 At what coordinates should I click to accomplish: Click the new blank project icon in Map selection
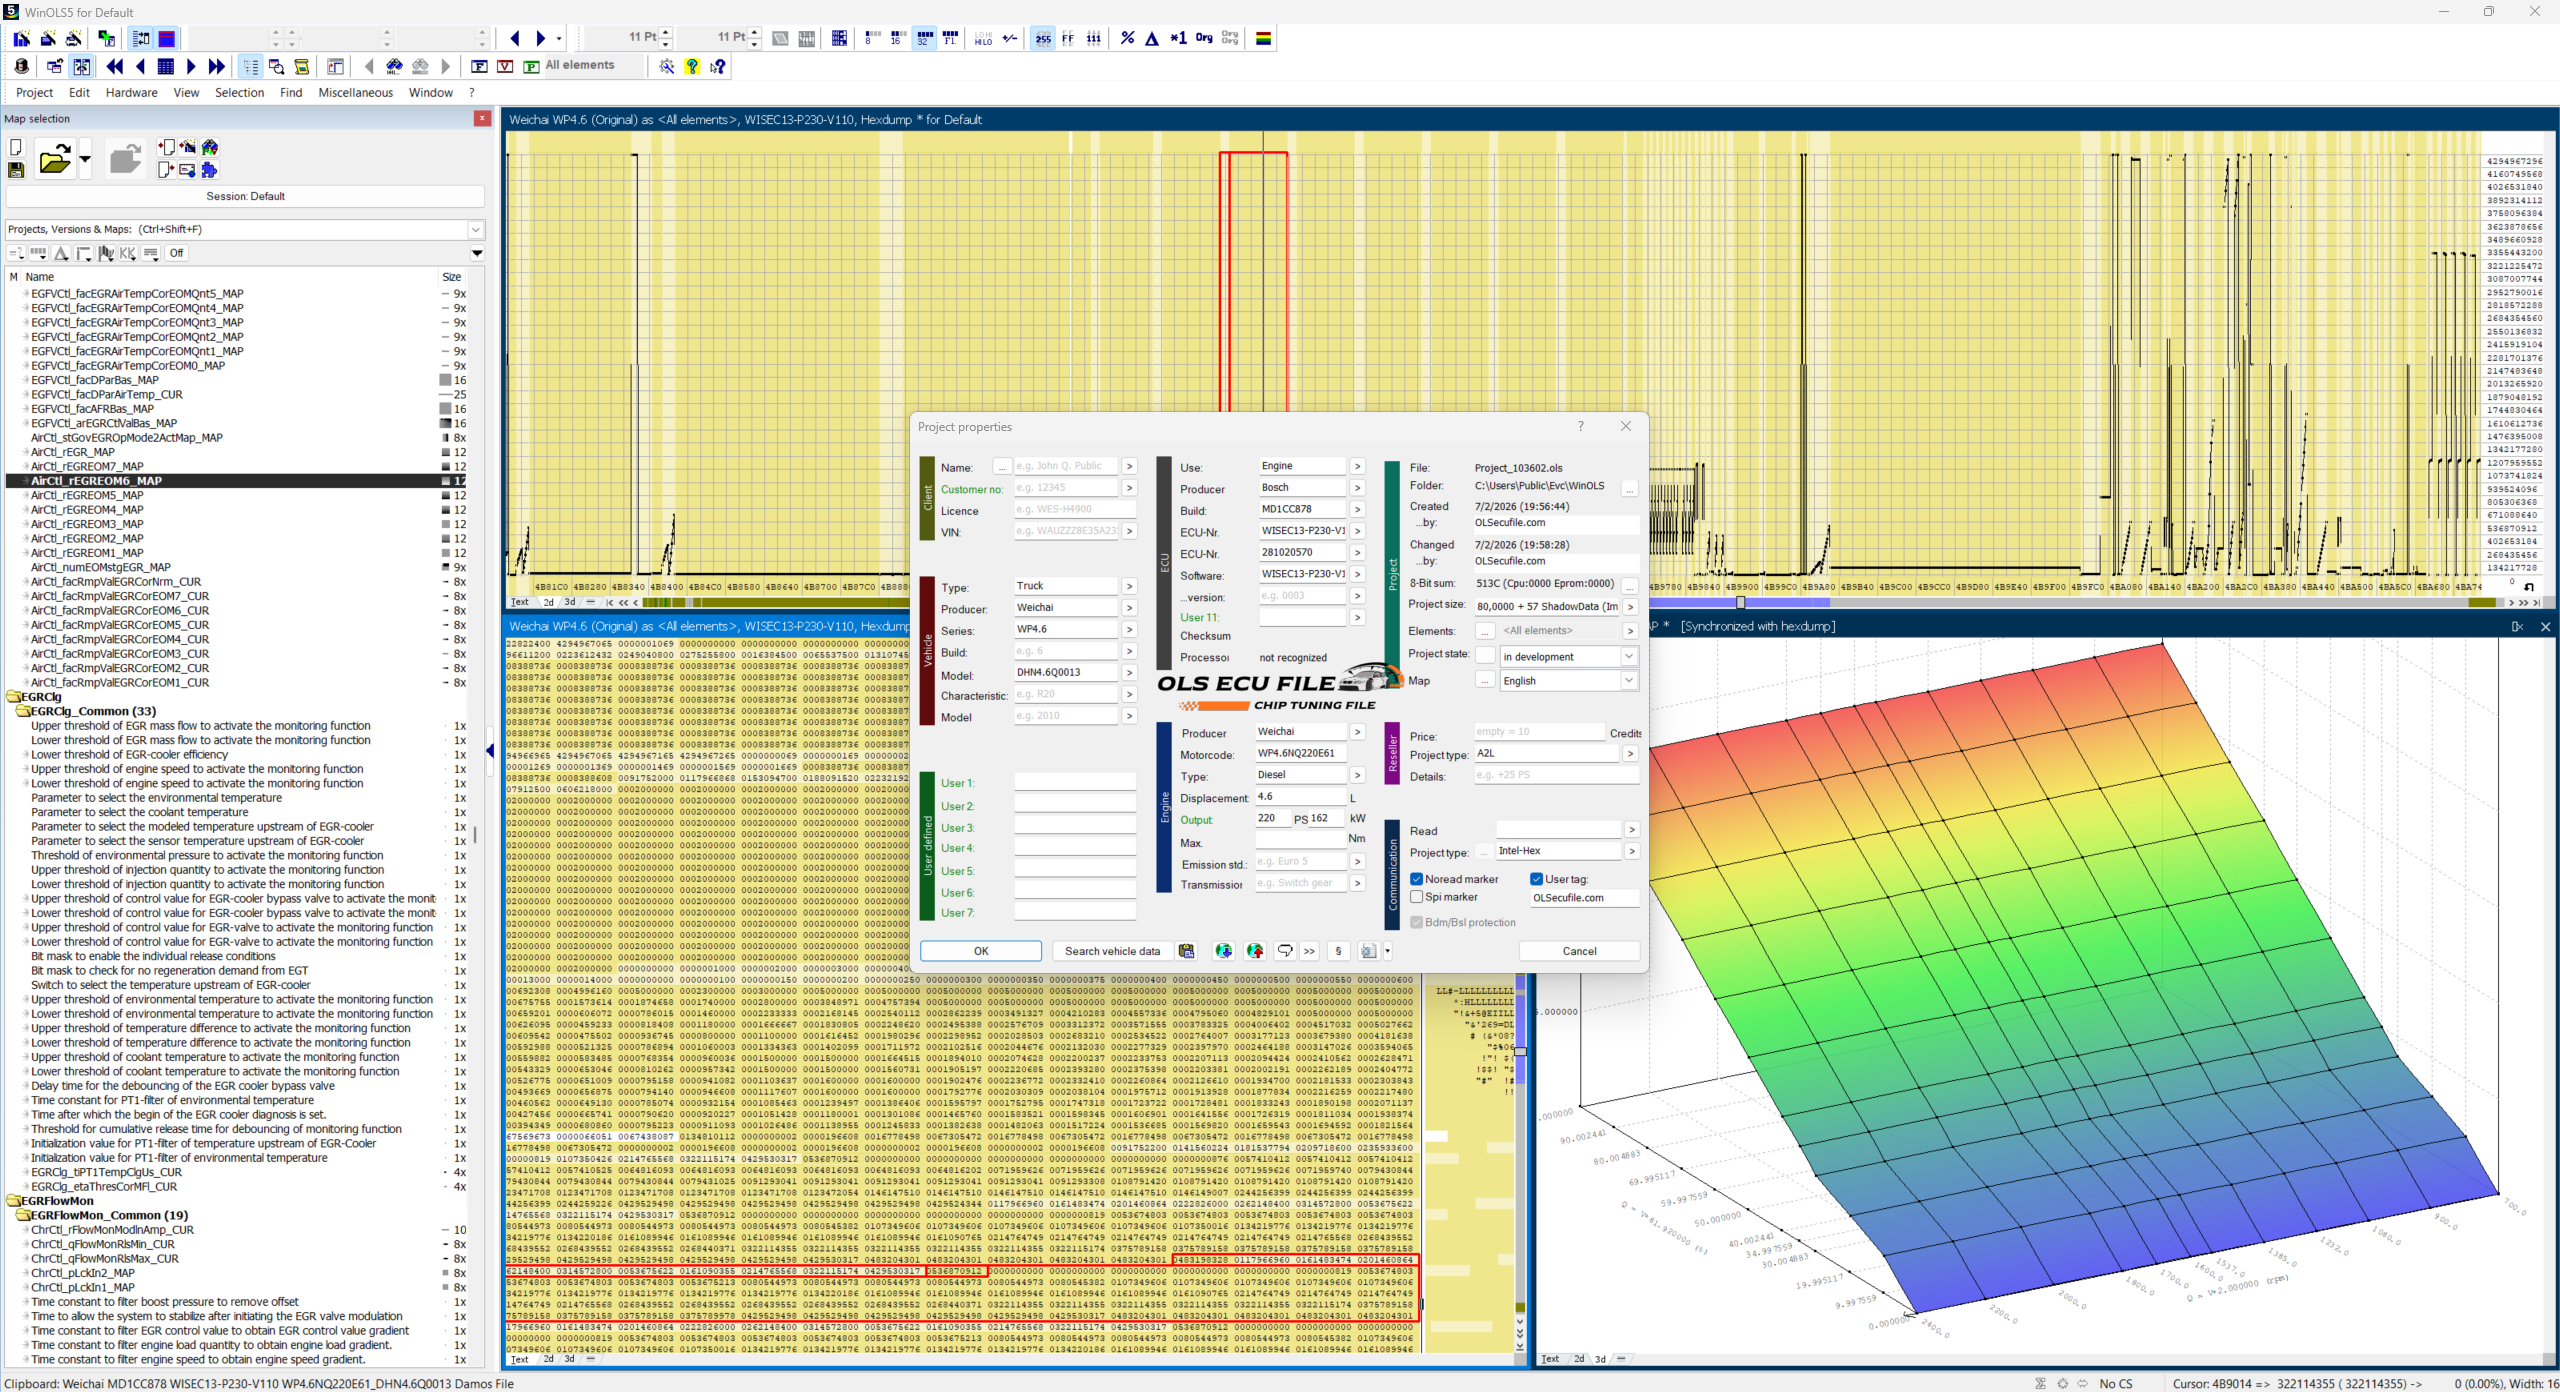point(16,147)
